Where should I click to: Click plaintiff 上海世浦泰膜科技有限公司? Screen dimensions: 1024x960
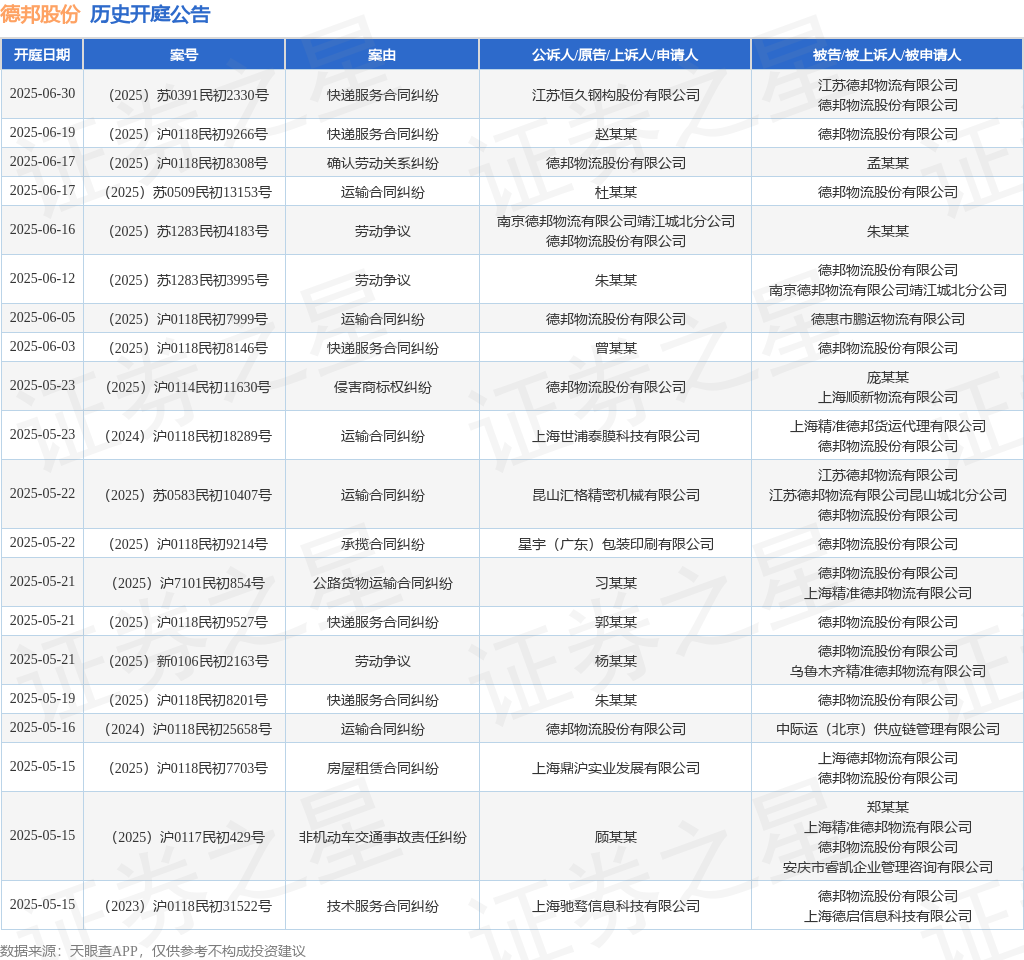[615, 436]
